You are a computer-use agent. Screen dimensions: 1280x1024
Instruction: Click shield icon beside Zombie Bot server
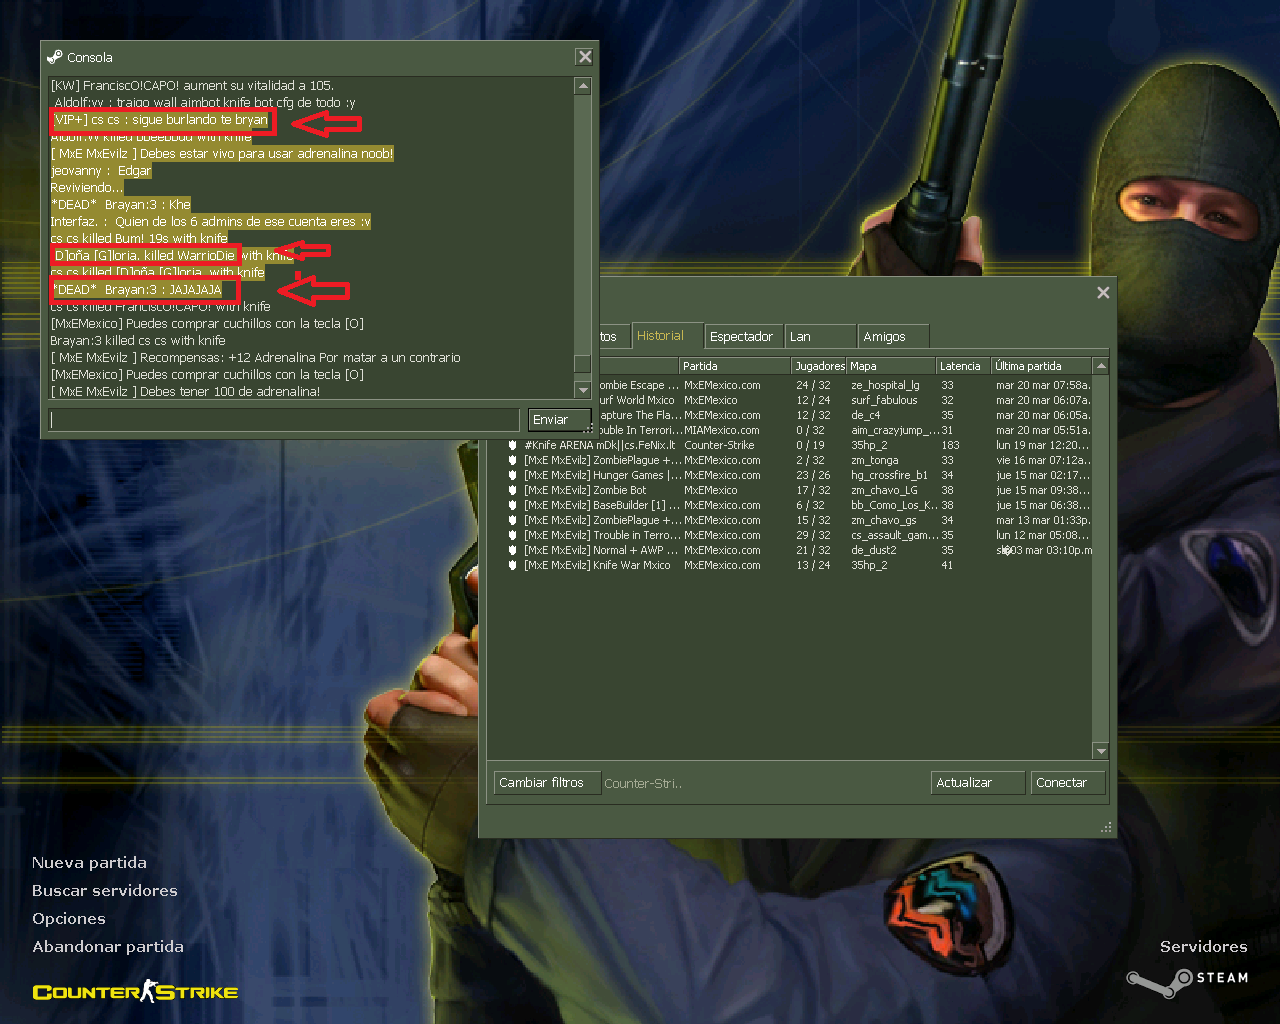pos(512,490)
